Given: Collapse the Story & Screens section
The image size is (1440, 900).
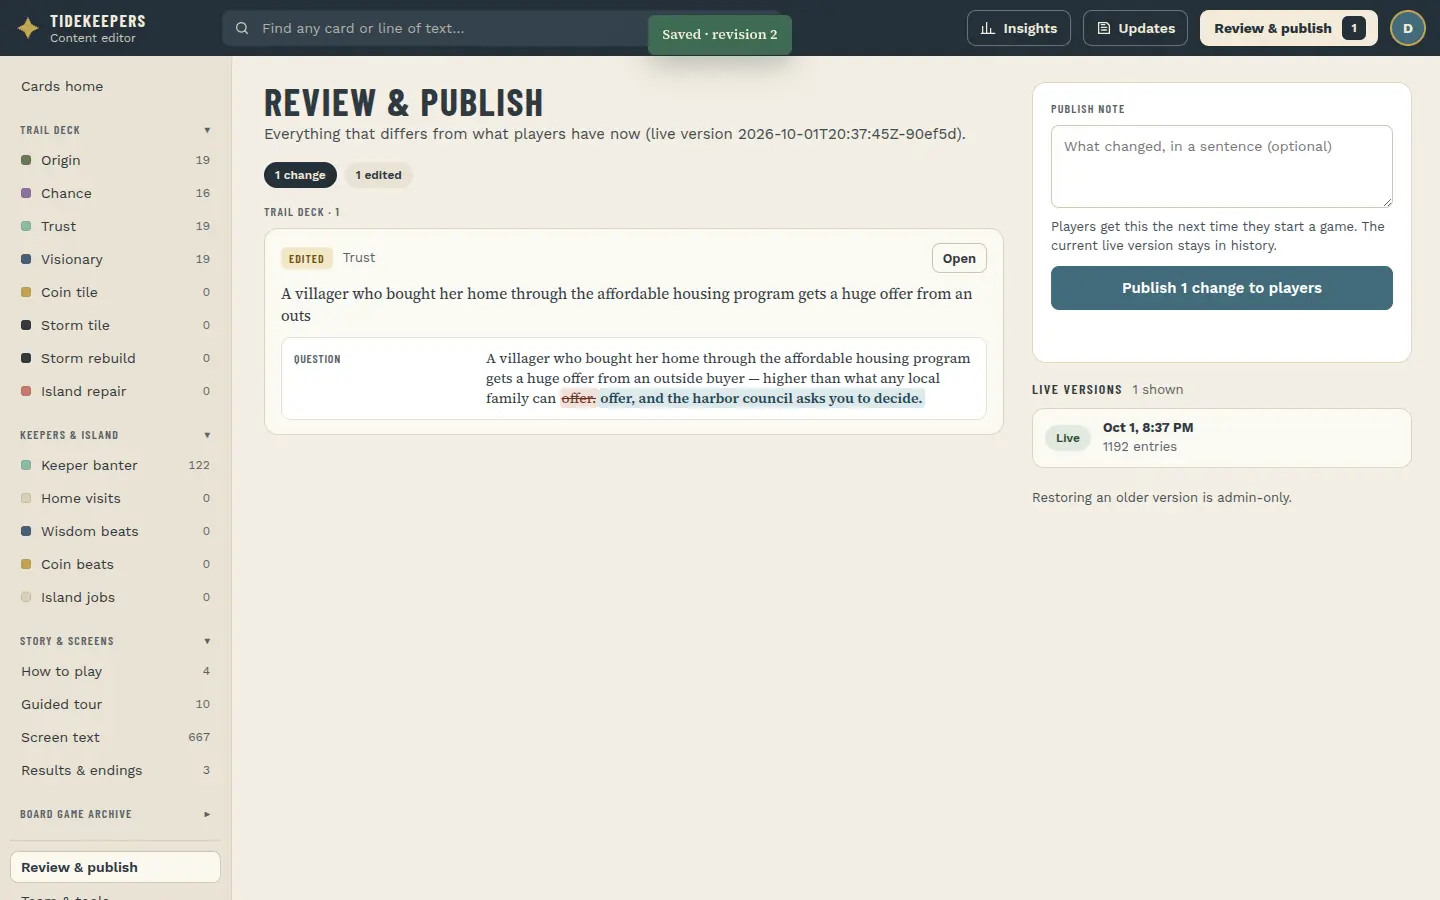Looking at the screenshot, I should click(115, 641).
